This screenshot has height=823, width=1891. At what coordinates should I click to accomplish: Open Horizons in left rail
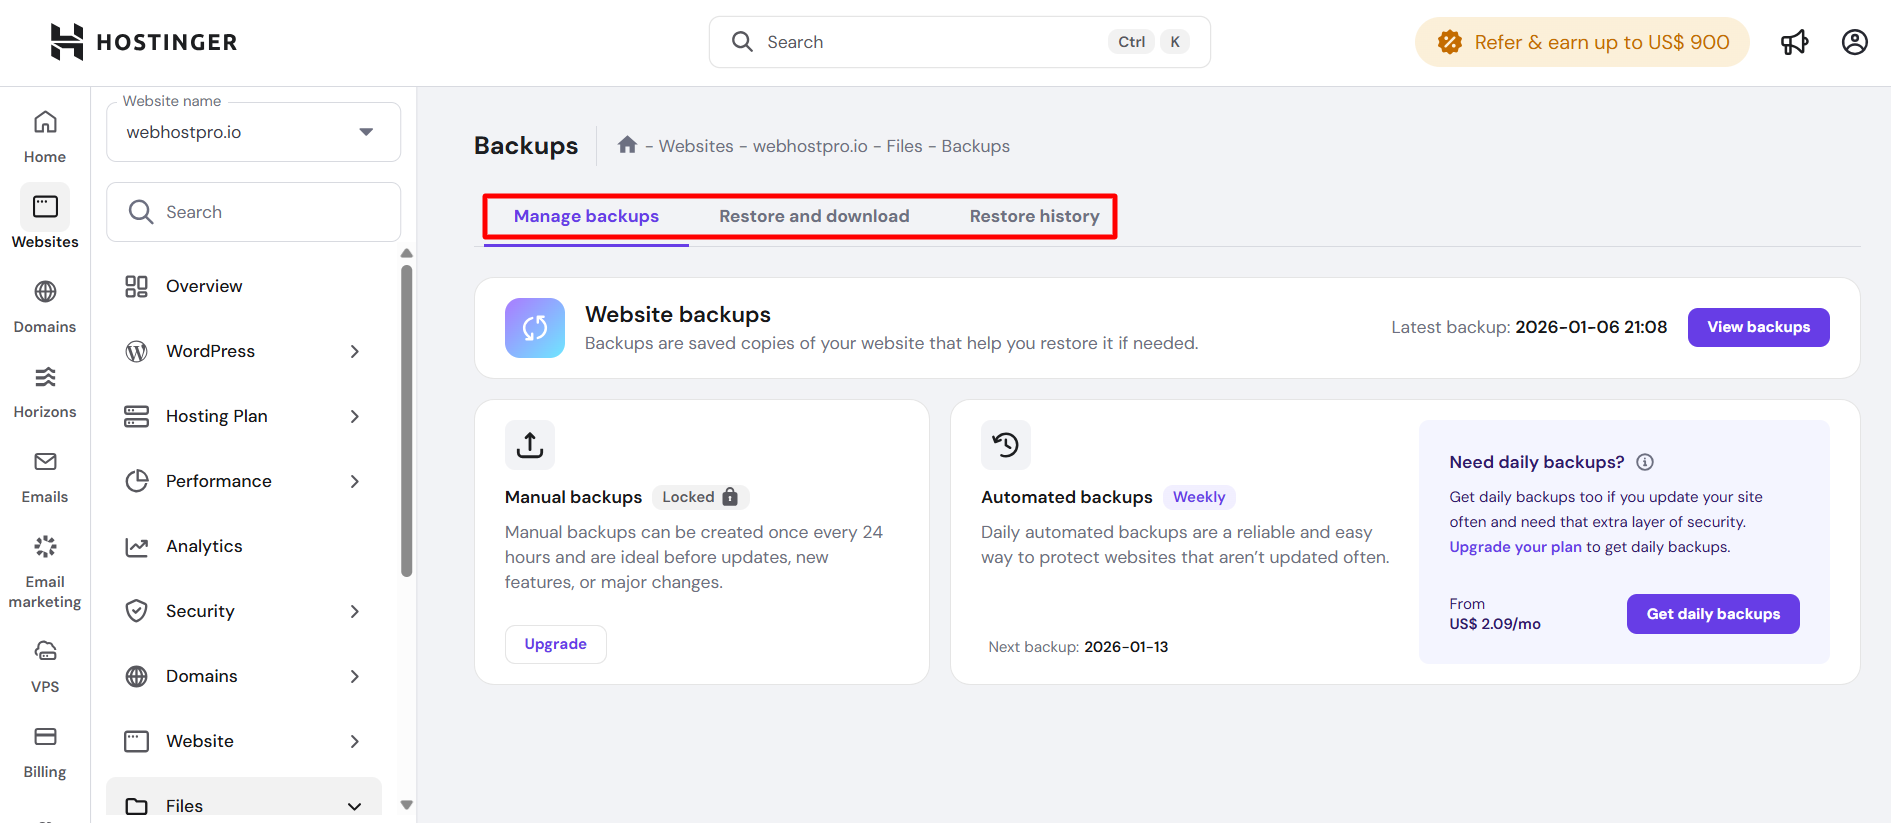coord(45,392)
